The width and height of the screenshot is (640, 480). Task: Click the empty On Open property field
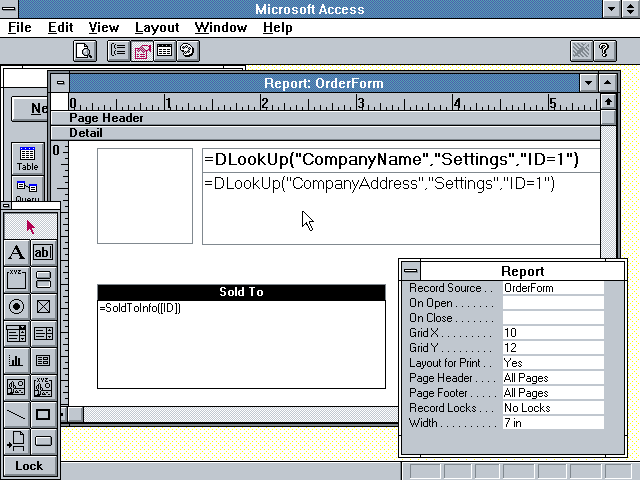pyautogui.click(x=553, y=303)
